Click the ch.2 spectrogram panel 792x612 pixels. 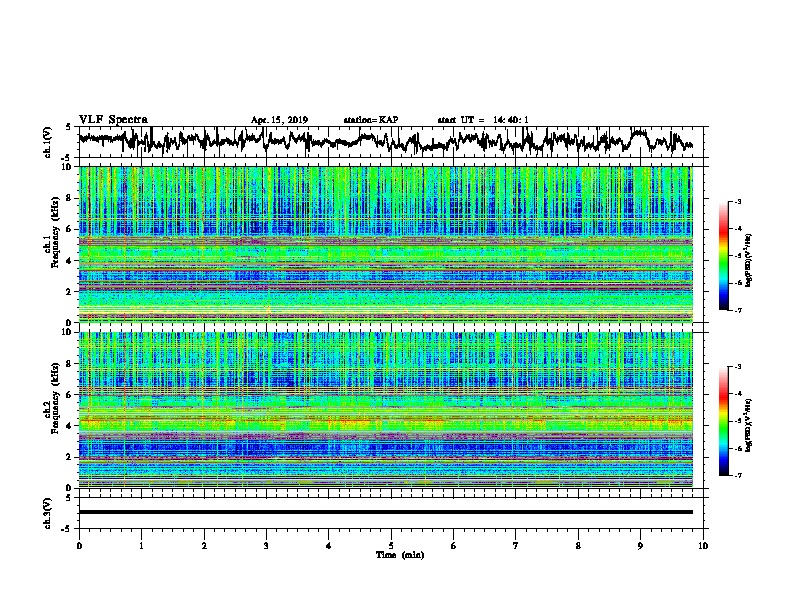pyautogui.click(x=386, y=410)
